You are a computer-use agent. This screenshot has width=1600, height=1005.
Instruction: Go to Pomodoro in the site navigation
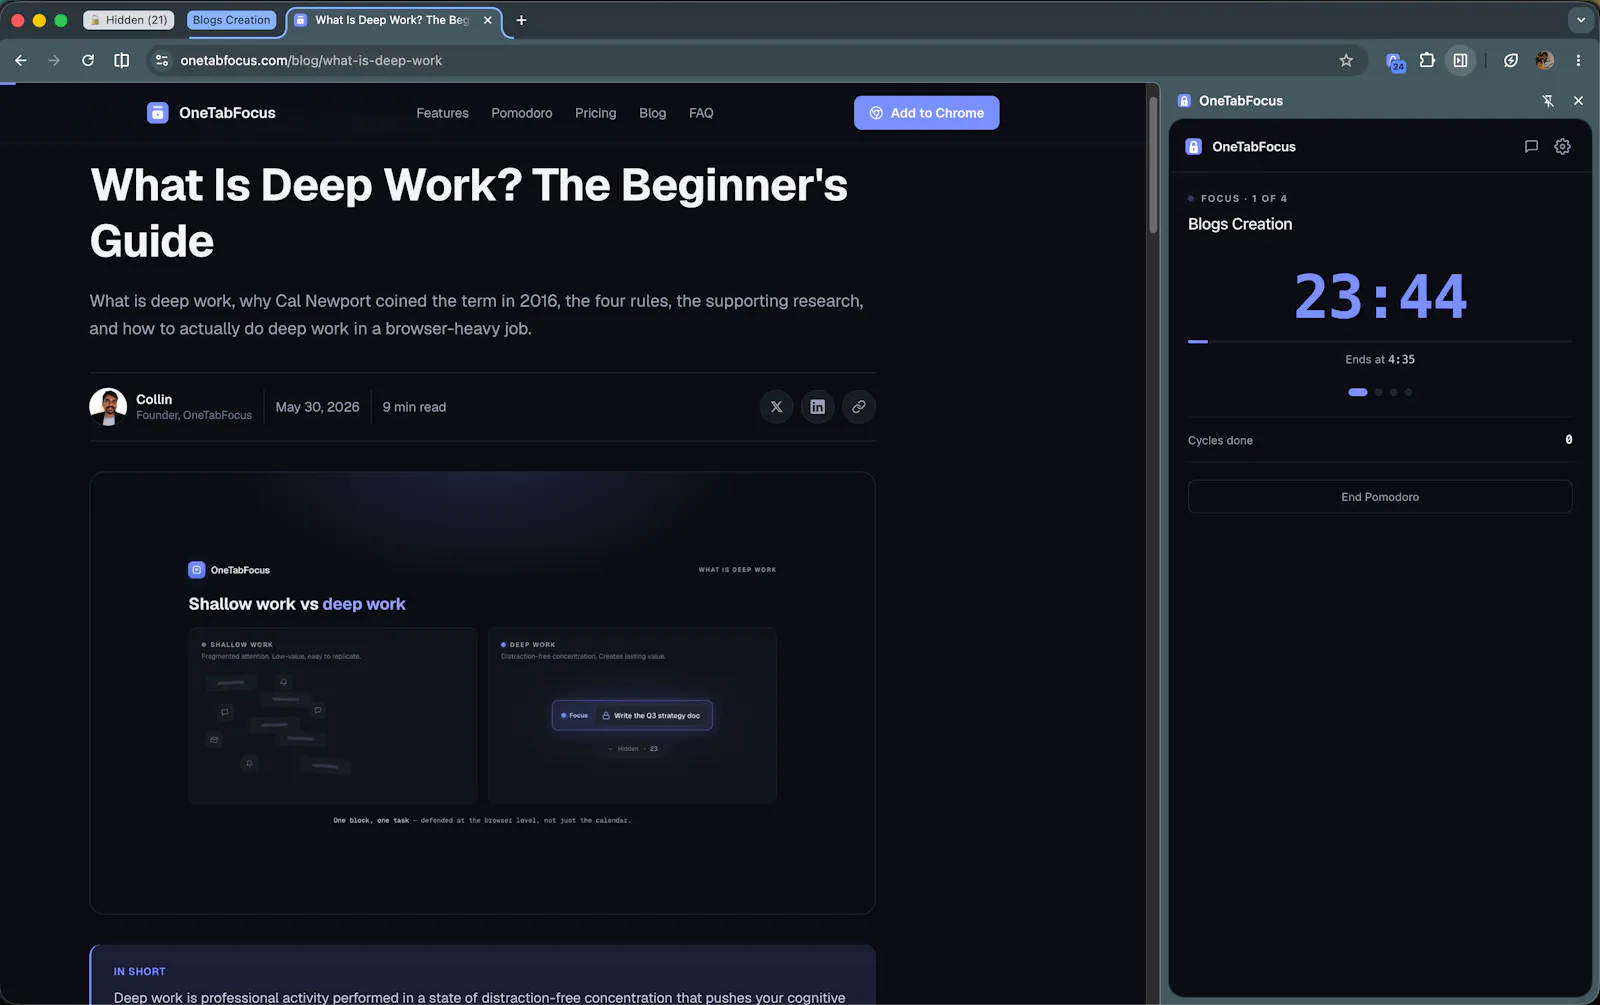tap(522, 113)
